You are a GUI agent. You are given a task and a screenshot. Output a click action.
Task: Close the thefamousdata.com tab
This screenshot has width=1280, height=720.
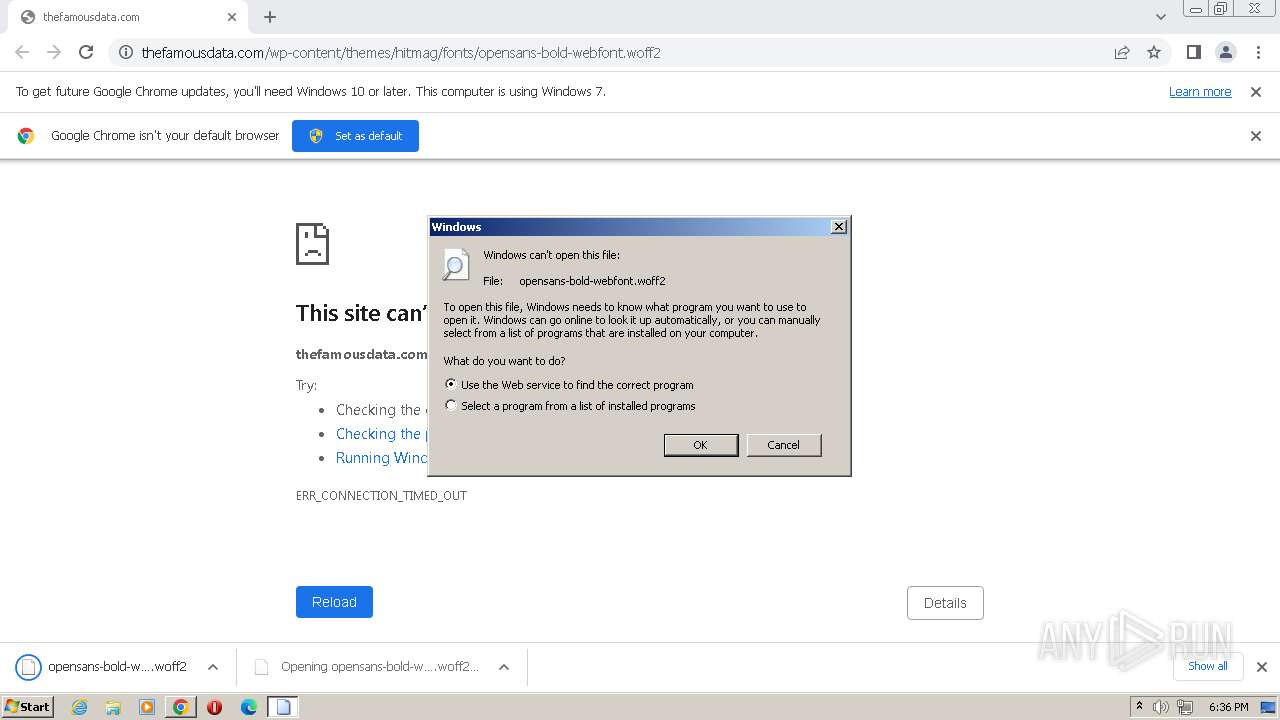click(232, 17)
